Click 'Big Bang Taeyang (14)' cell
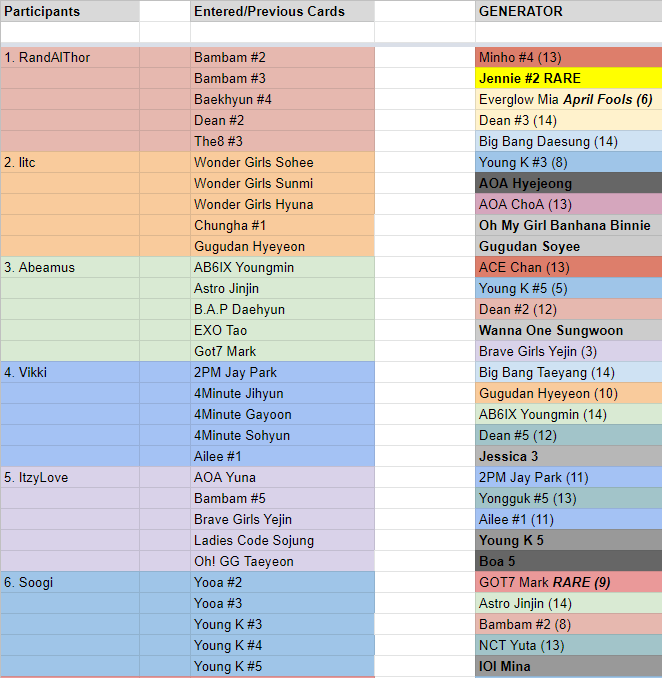 click(x=569, y=372)
